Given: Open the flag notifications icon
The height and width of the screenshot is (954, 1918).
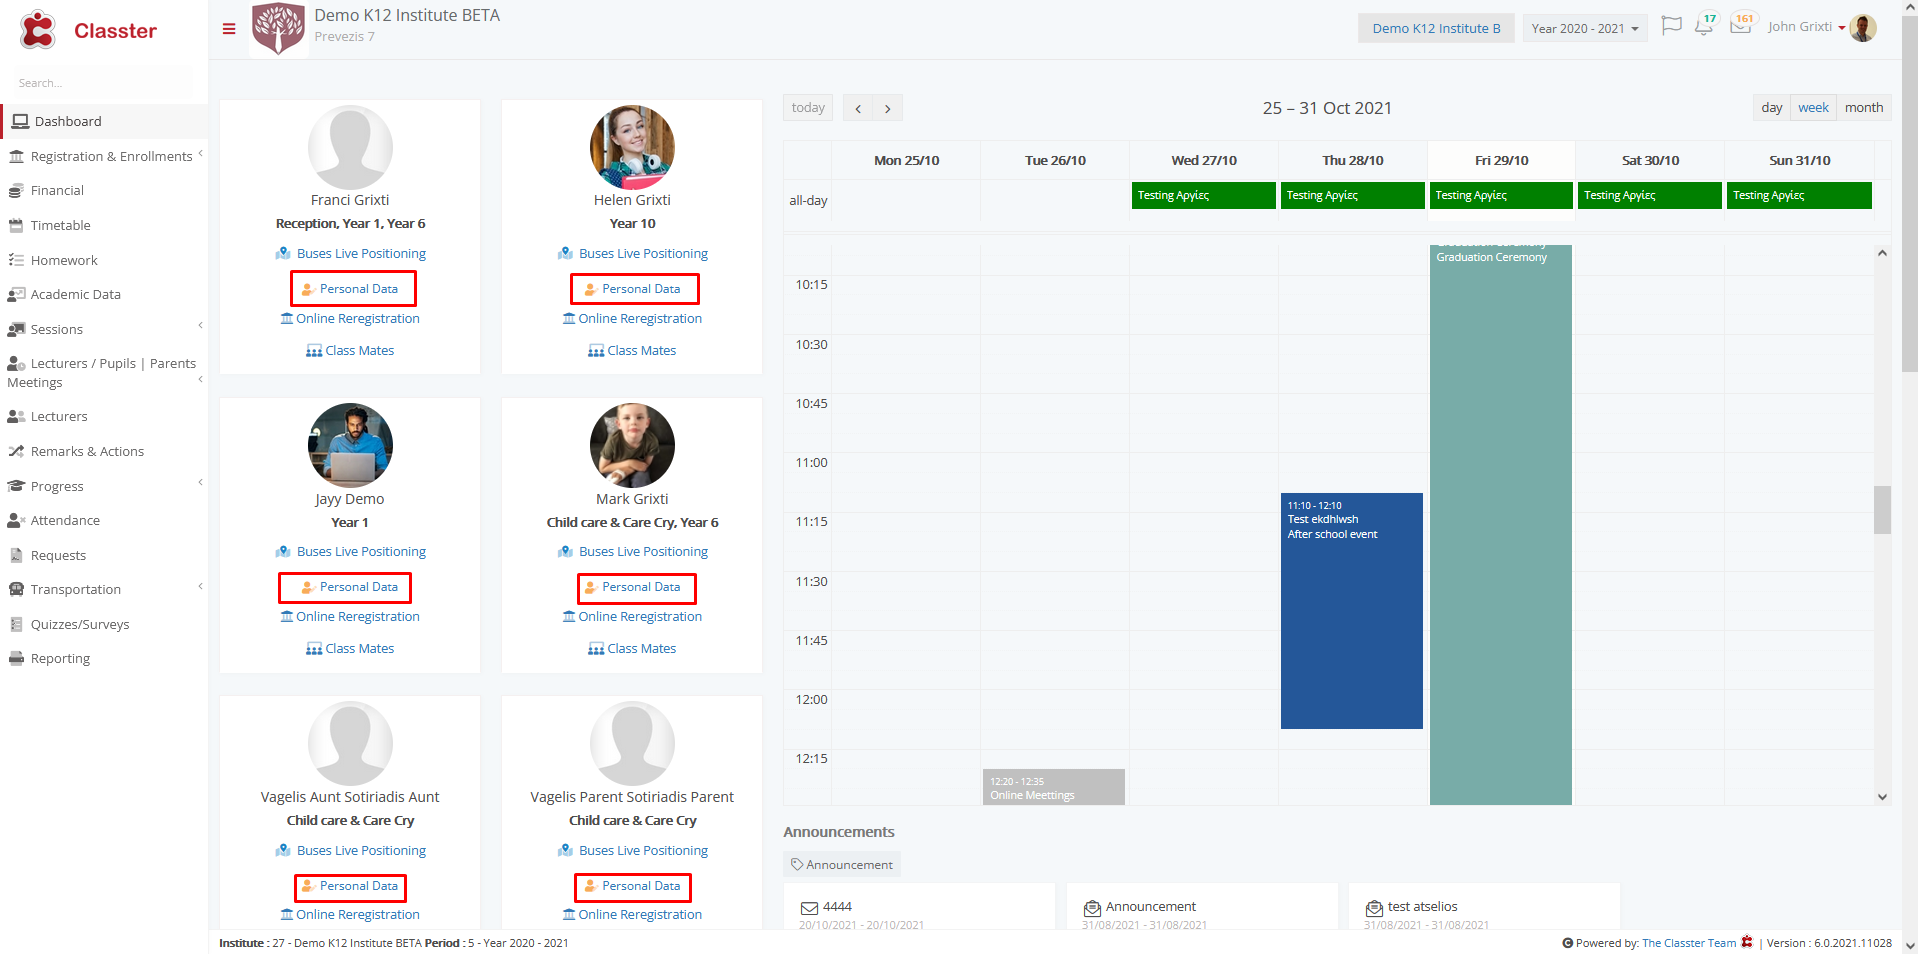Looking at the screenshot, I should coord(1671,26).
